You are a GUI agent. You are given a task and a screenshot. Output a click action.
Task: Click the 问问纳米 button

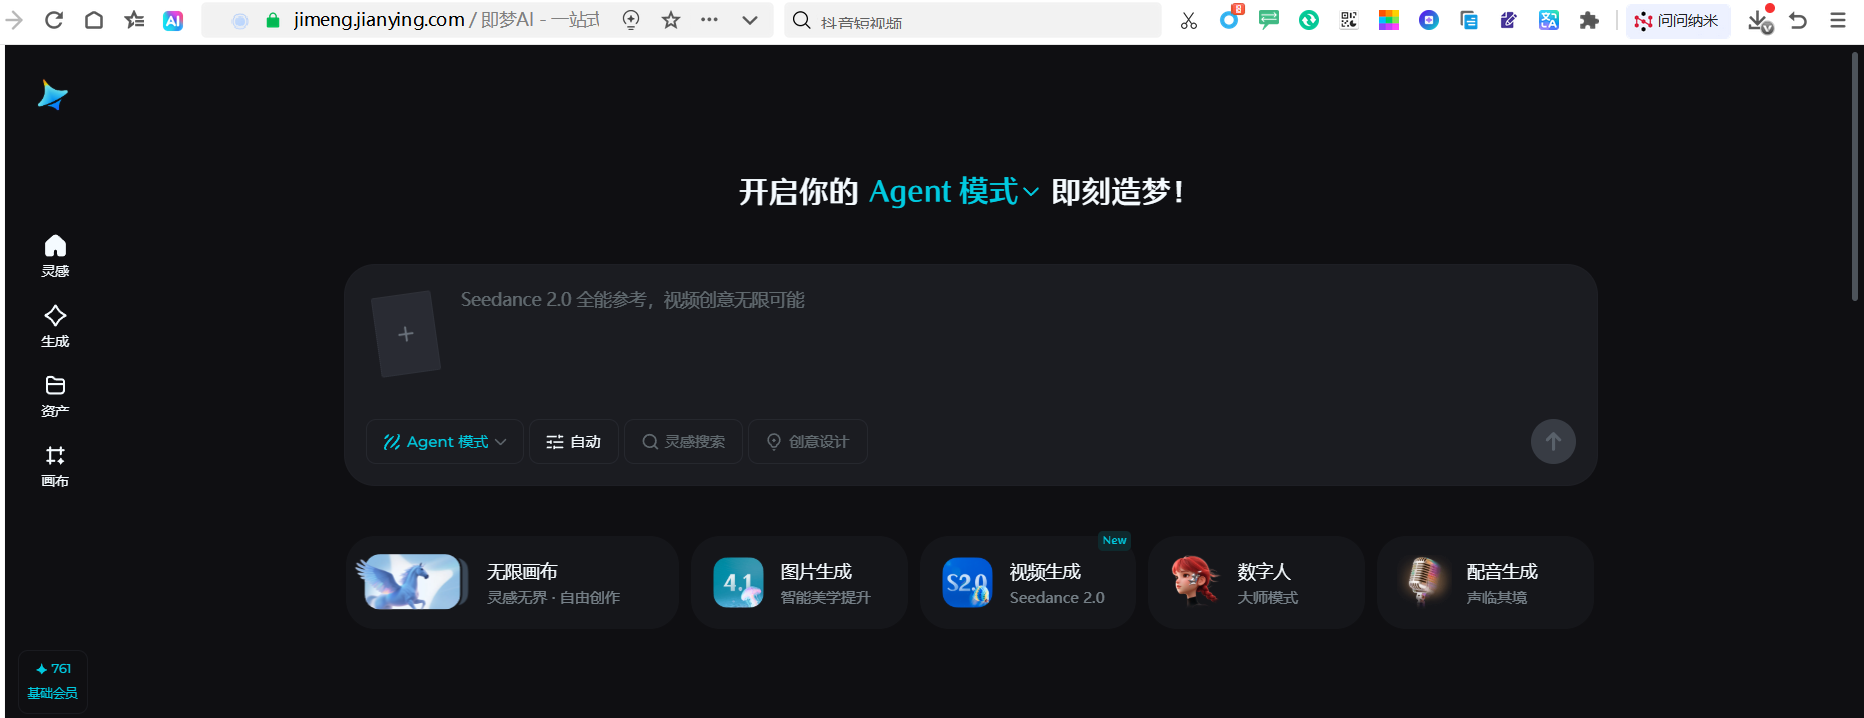pos(1677,20)
